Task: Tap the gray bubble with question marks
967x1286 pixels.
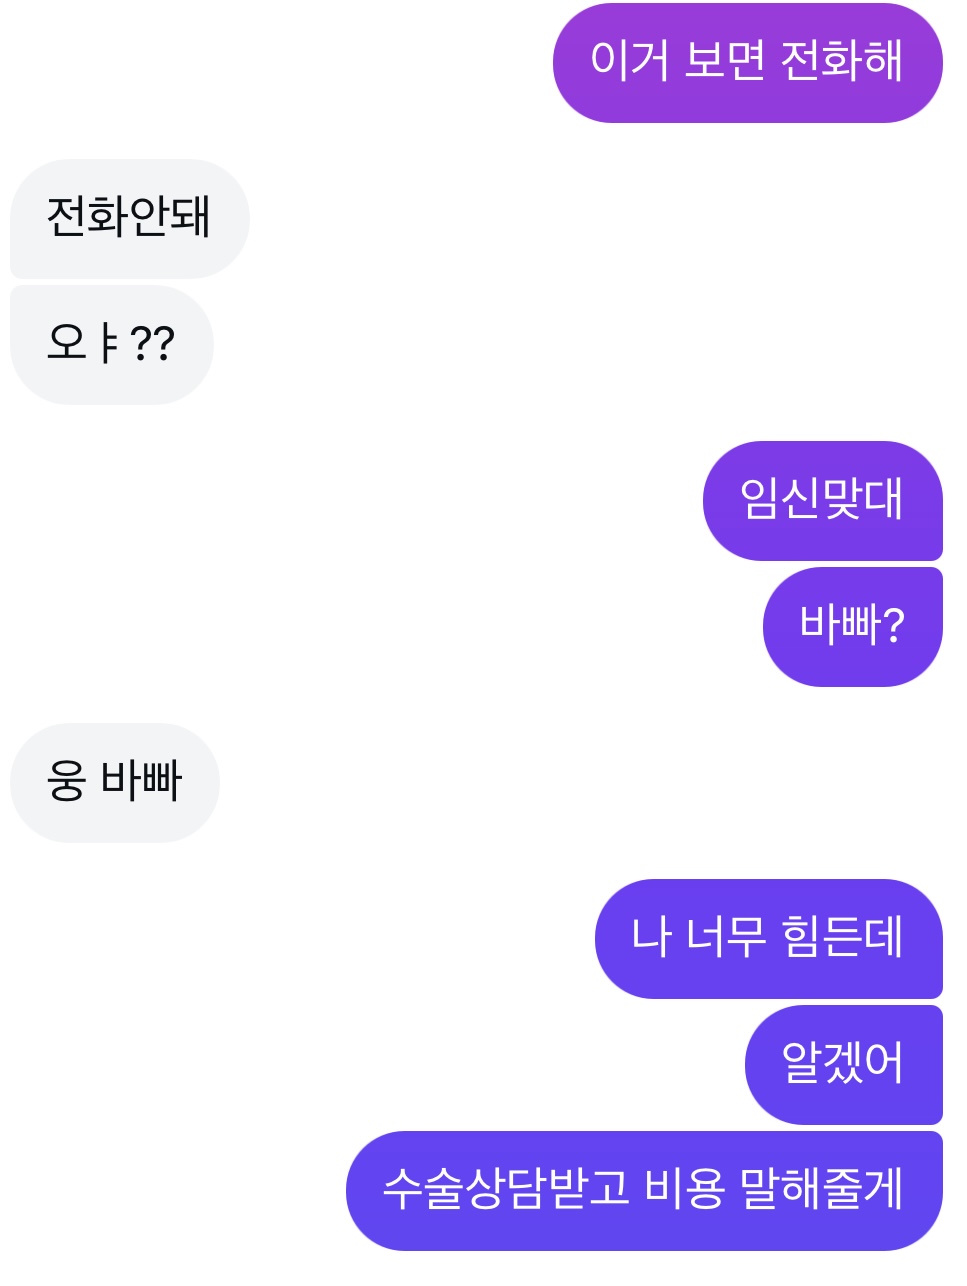Action: (111, 345)
